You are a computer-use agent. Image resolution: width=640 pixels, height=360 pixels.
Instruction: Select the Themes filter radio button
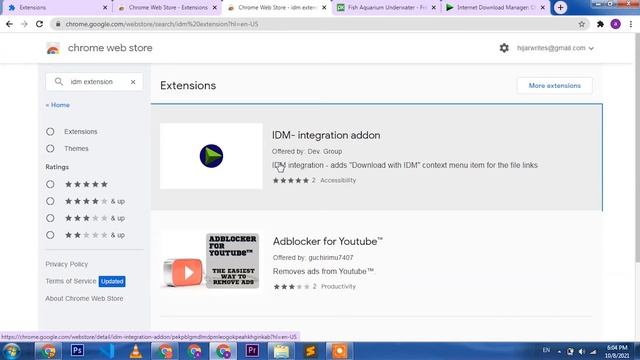(50, 149)
